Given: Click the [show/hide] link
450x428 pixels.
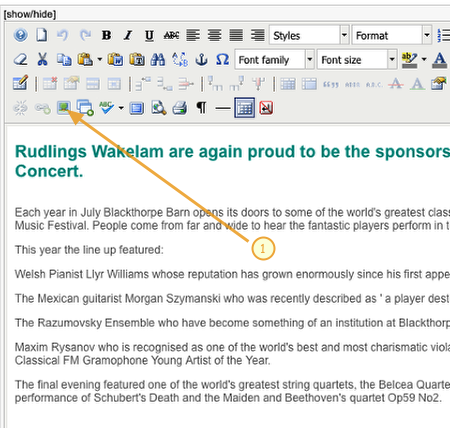Looking at the screenshot, I should coord(30,14).
